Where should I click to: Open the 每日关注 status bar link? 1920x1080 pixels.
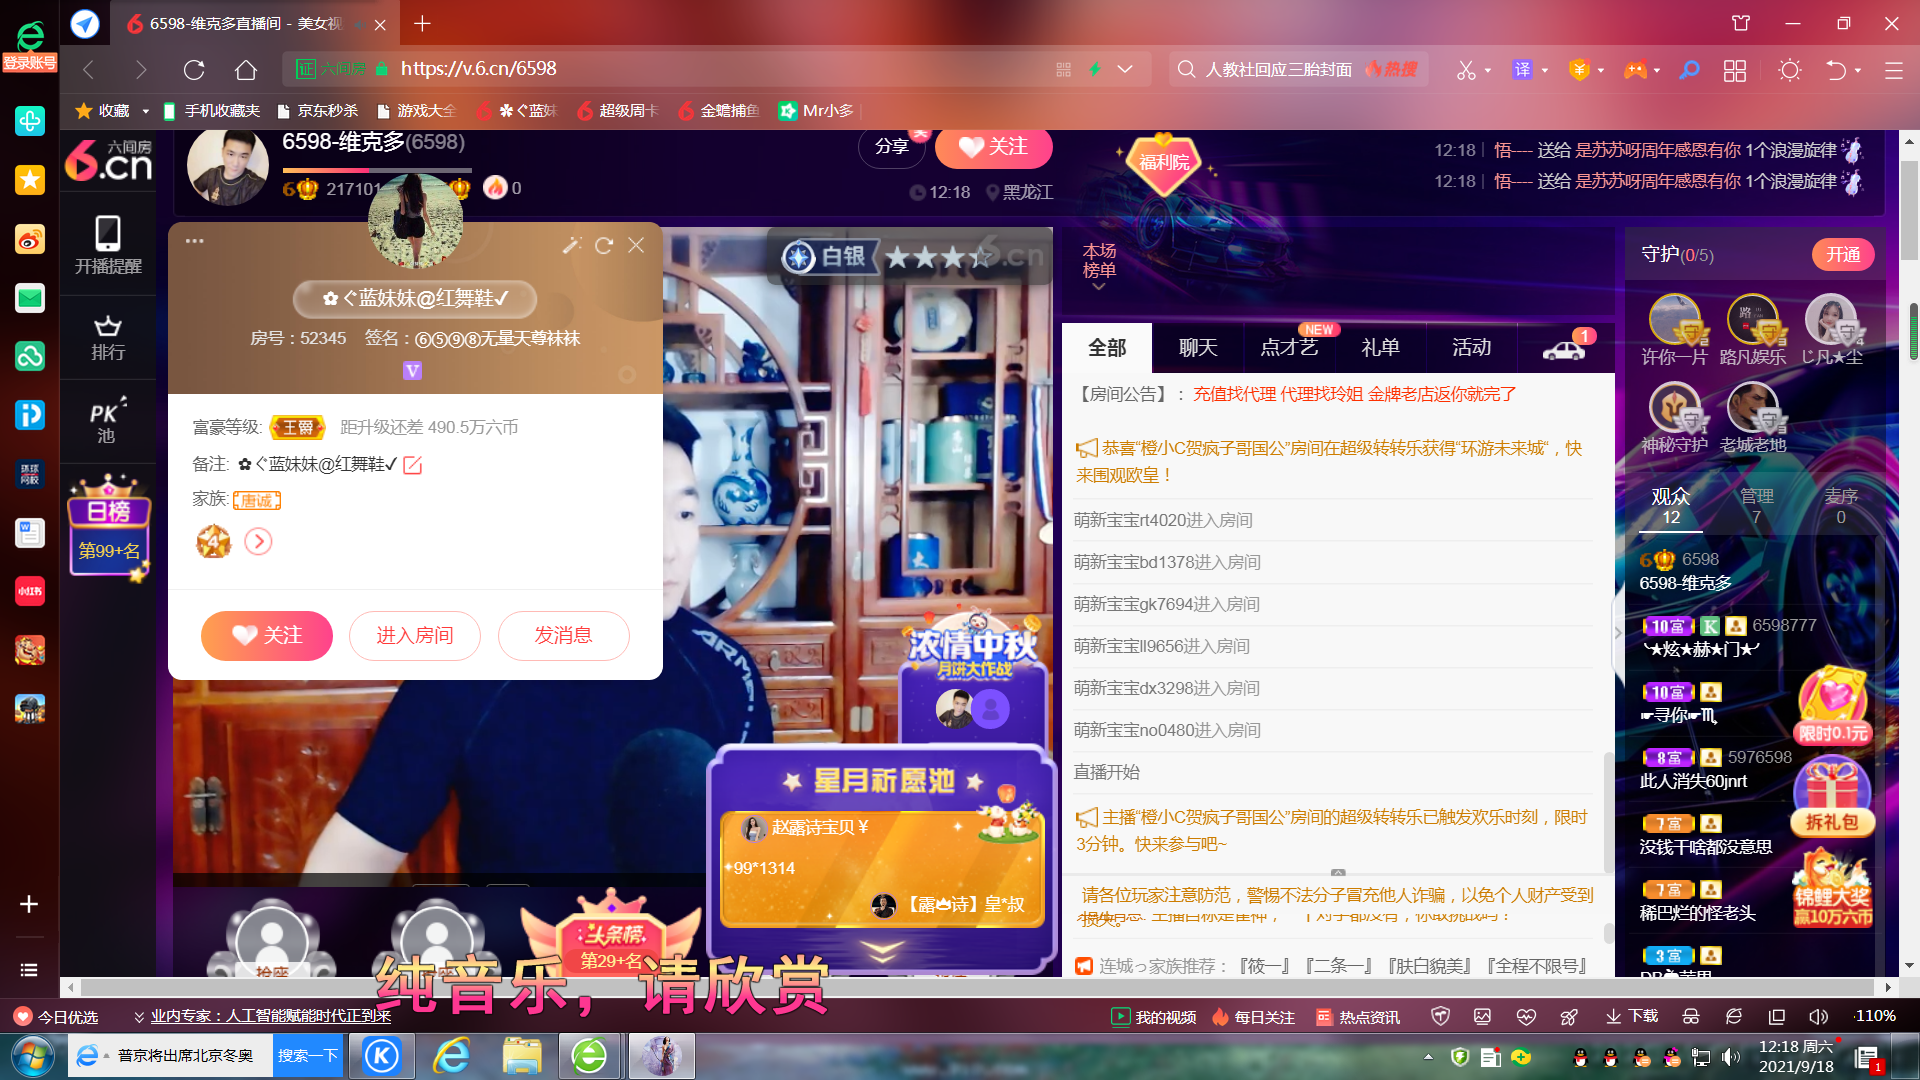click(x=1253, y=1017)
